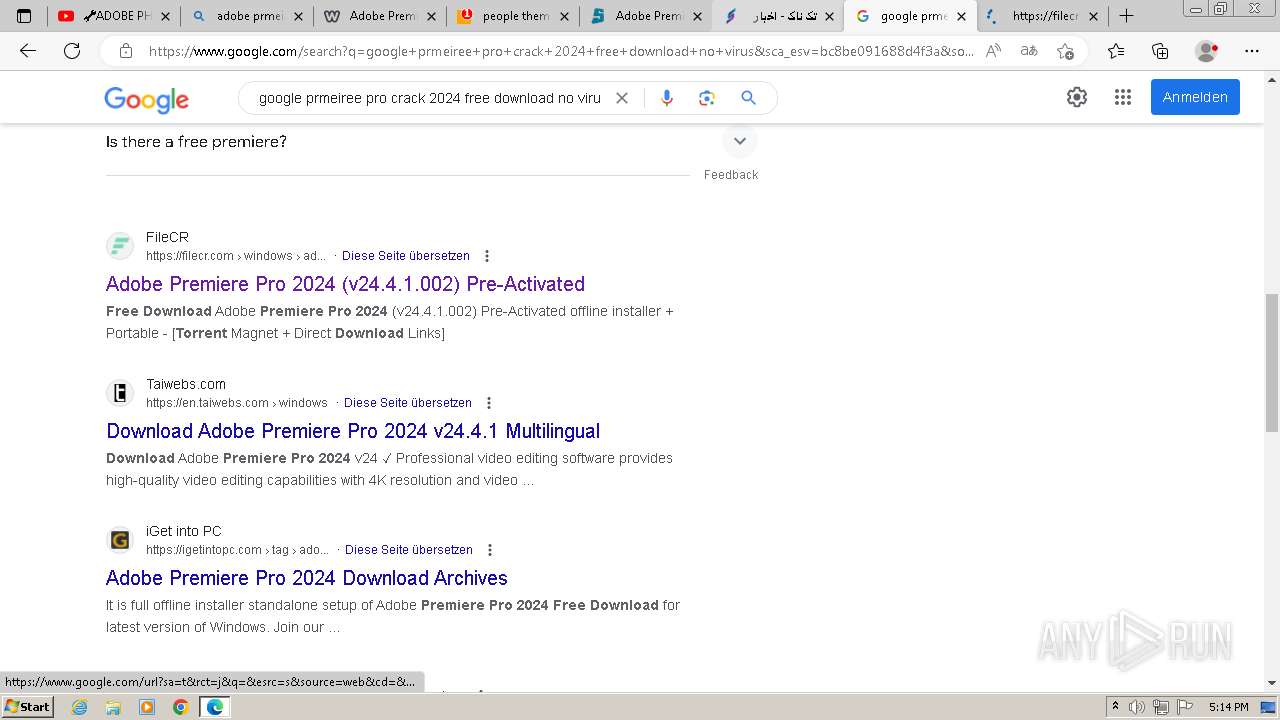Close the 'people them' tab
Viewport: 1280px width, 720px height.
563,16
